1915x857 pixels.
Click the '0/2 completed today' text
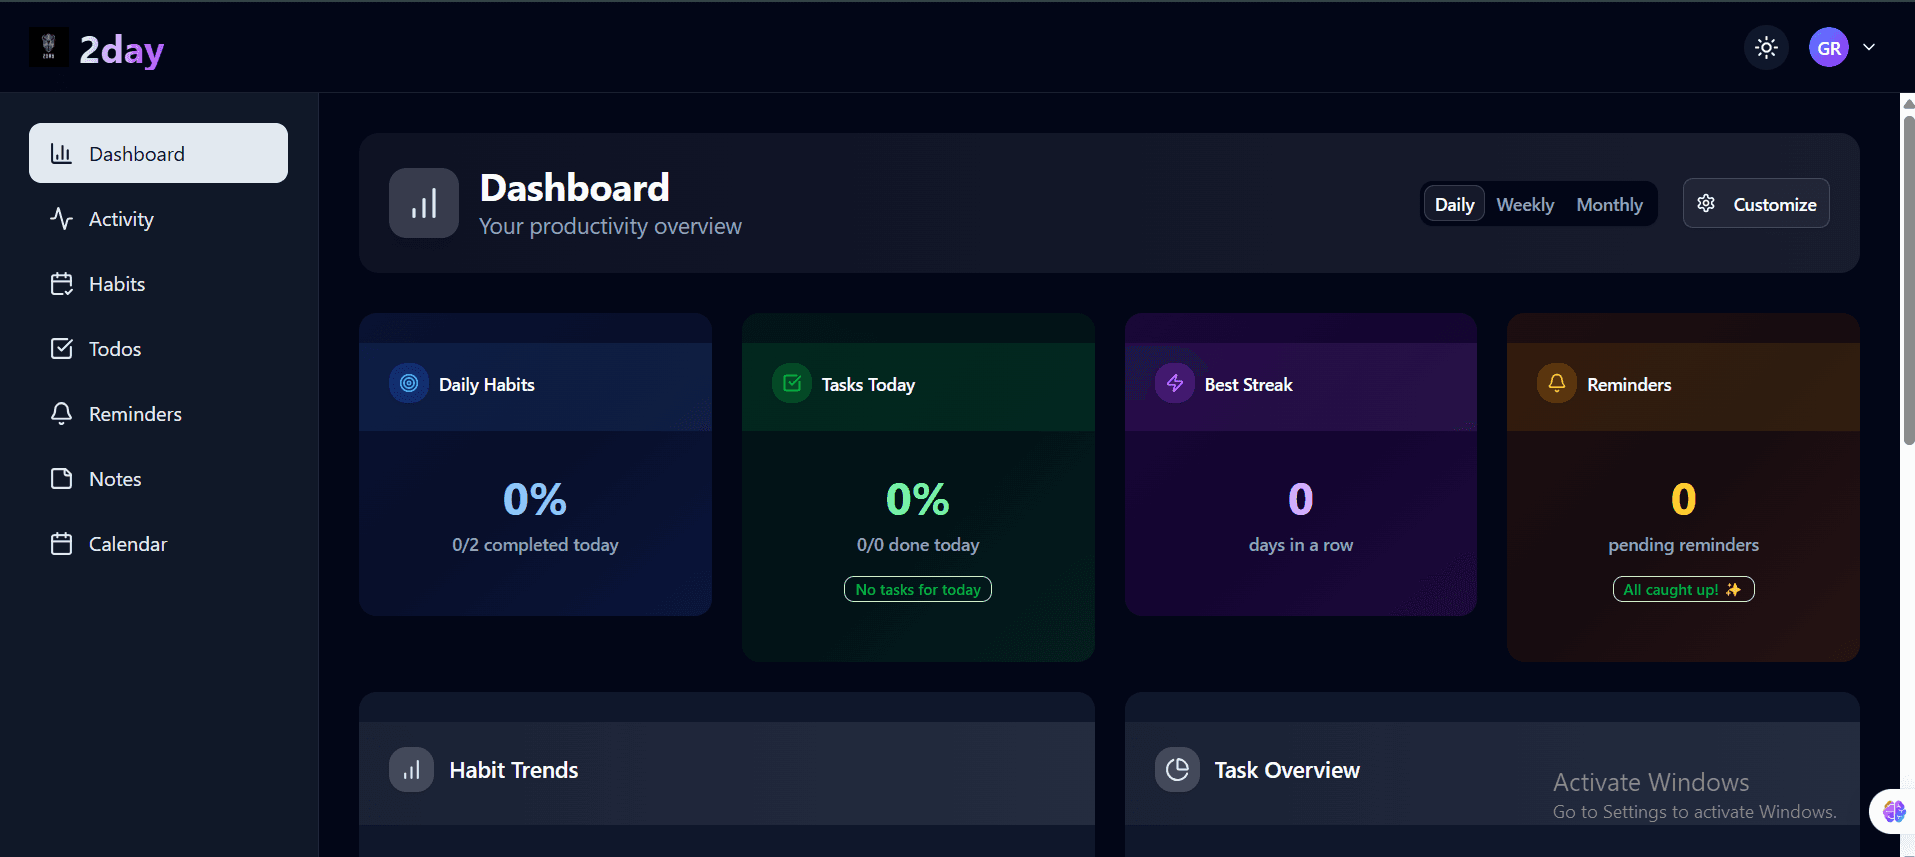[535, 545]
